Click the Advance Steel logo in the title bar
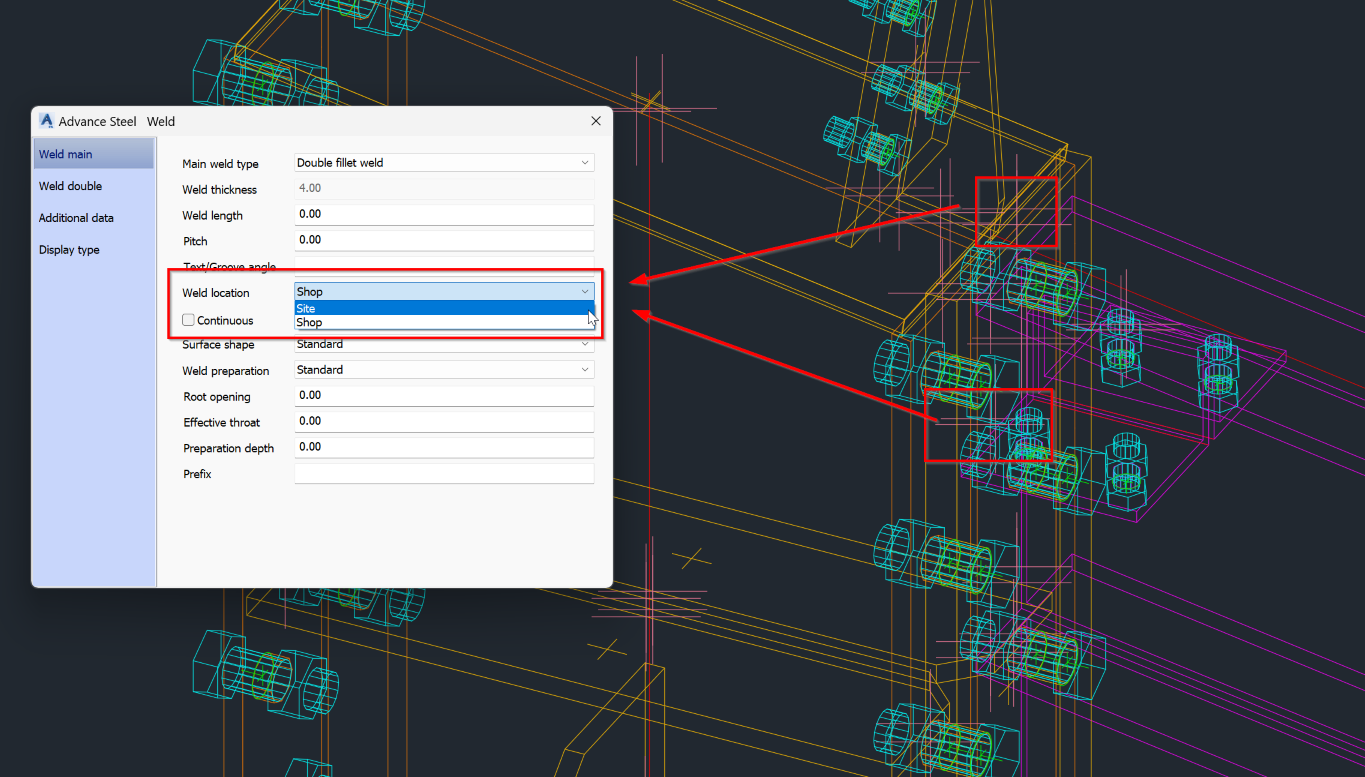This screenshot has width=1365, height=777. coord(46,120)
